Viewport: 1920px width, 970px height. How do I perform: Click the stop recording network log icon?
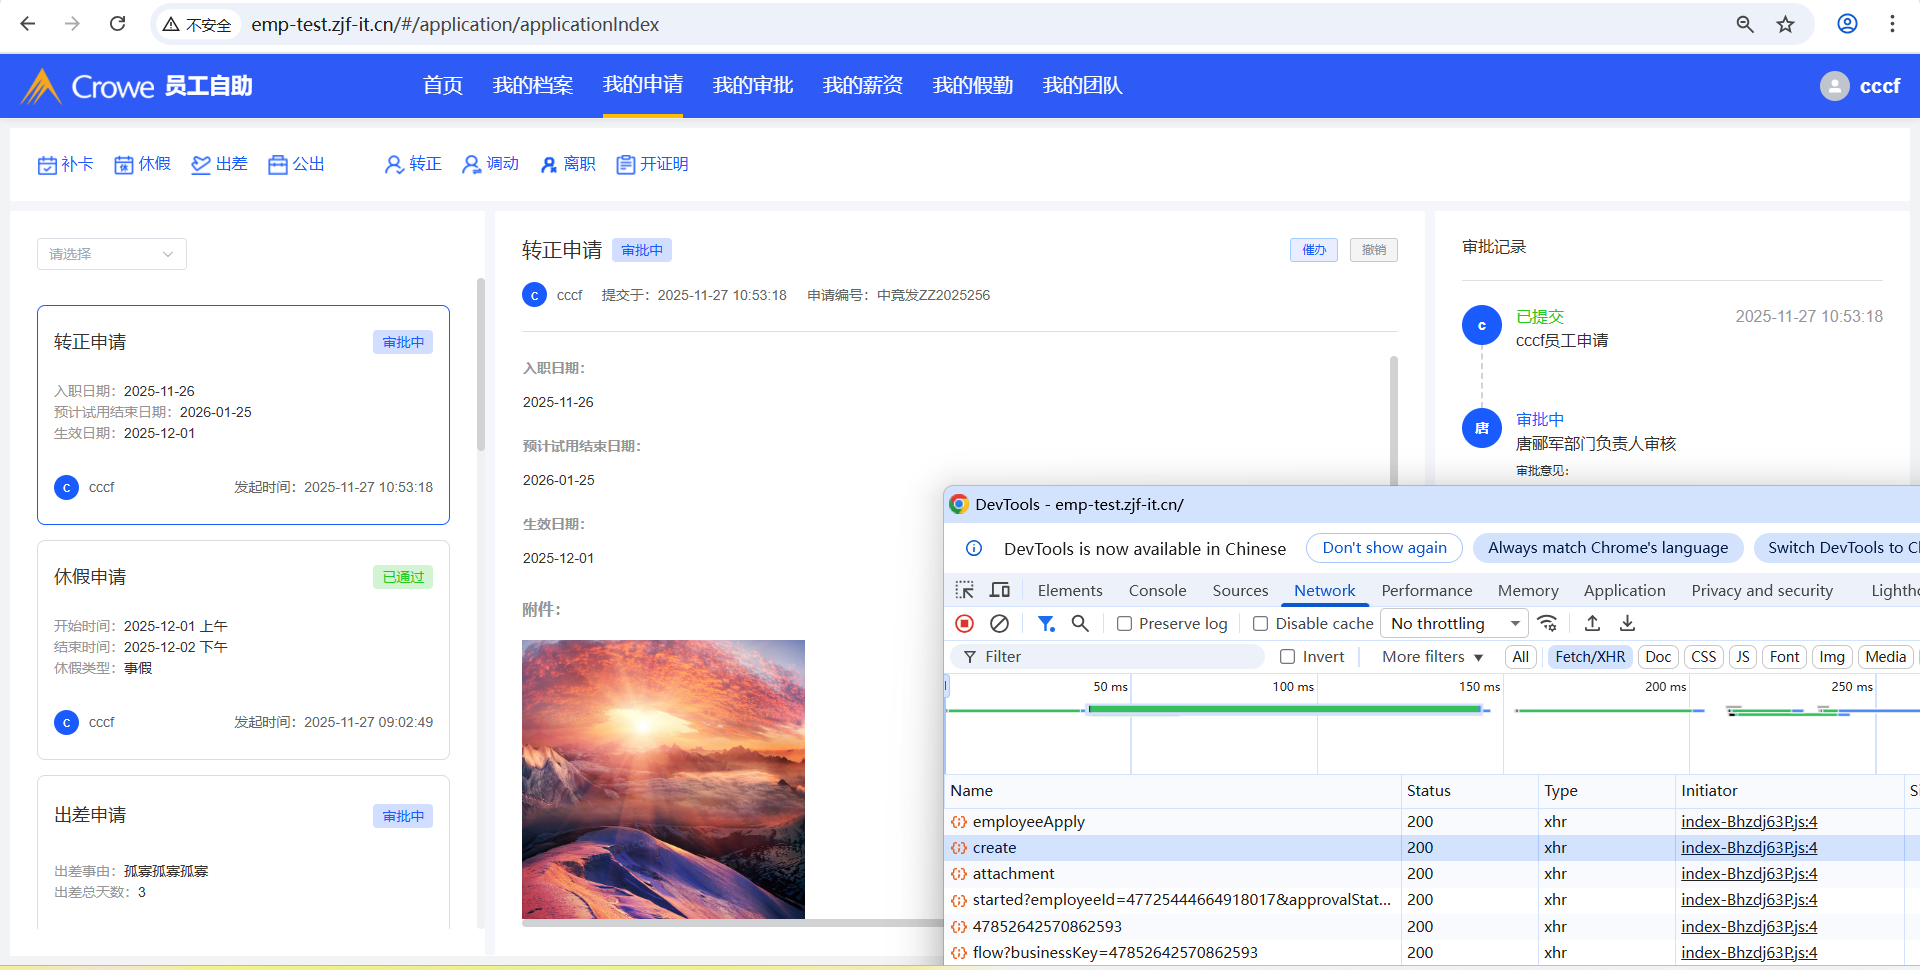[964, 623]
